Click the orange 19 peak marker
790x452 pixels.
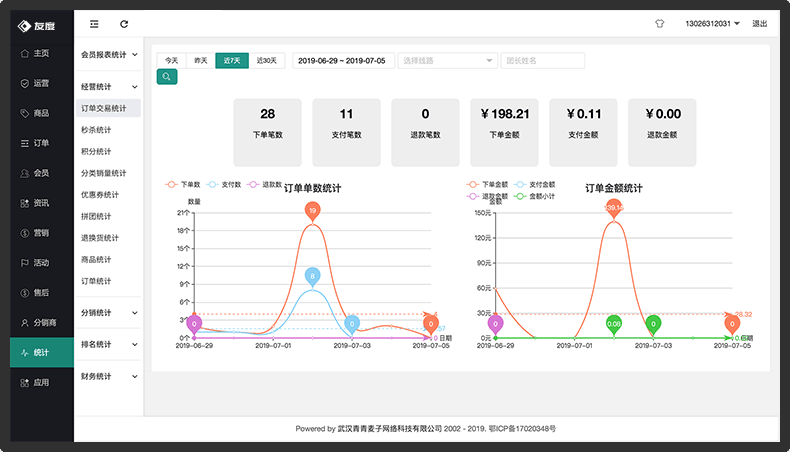click(x=312, y=211)
